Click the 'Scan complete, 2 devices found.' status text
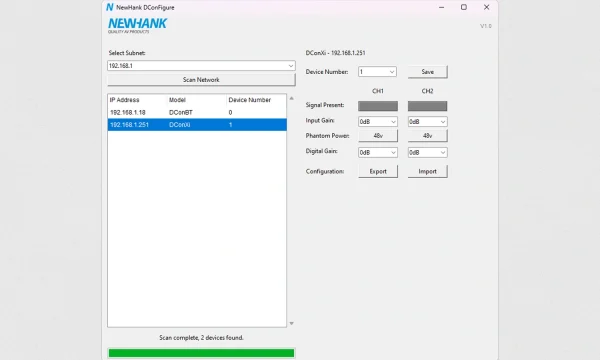This screenshot has width=600, height=360. (201, 338)
